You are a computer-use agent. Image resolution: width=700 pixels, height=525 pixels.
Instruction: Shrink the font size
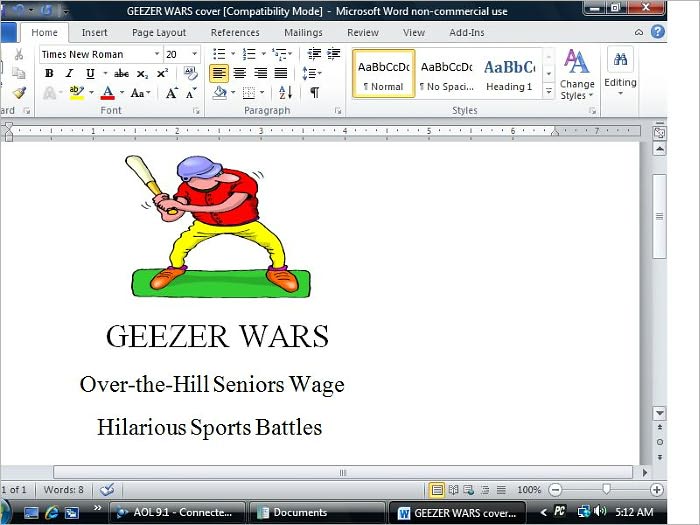(x=192, y=93)
